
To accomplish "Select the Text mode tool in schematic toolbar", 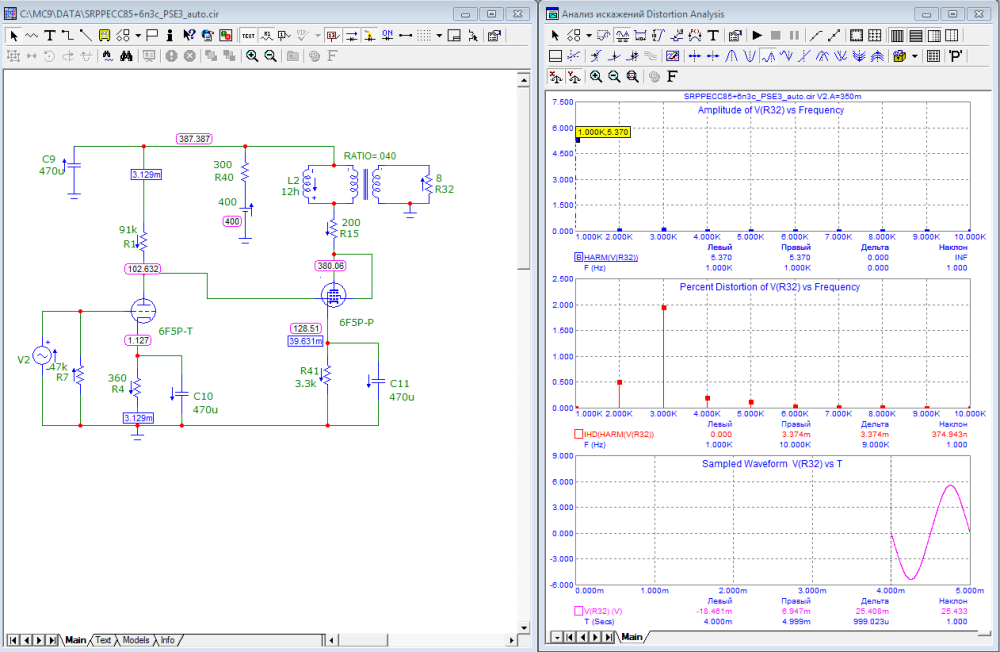I will 49,34.
